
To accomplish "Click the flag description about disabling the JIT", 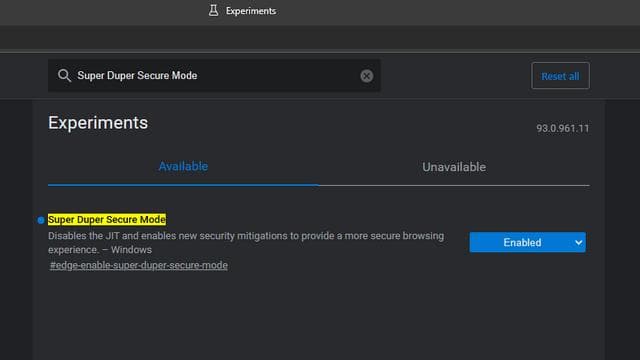I will pos(246,242).
